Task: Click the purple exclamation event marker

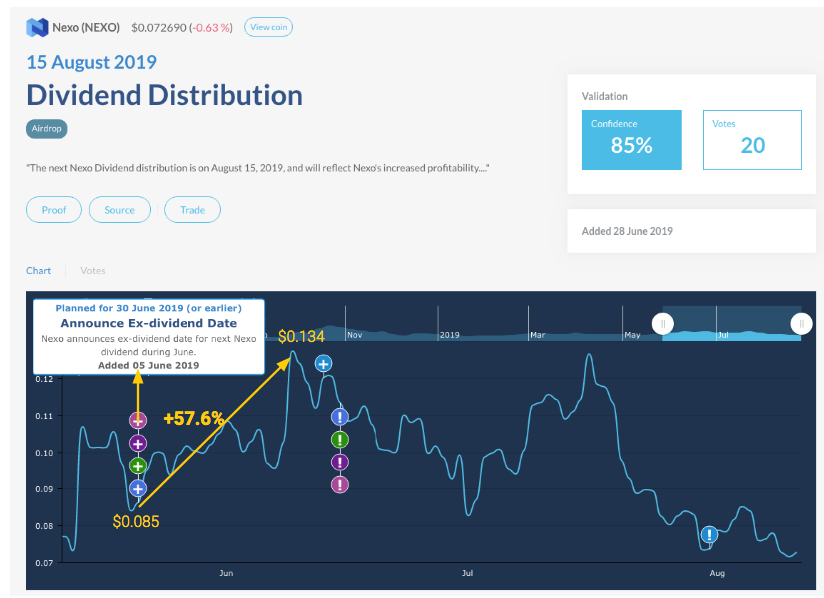Action: [340, 462]
